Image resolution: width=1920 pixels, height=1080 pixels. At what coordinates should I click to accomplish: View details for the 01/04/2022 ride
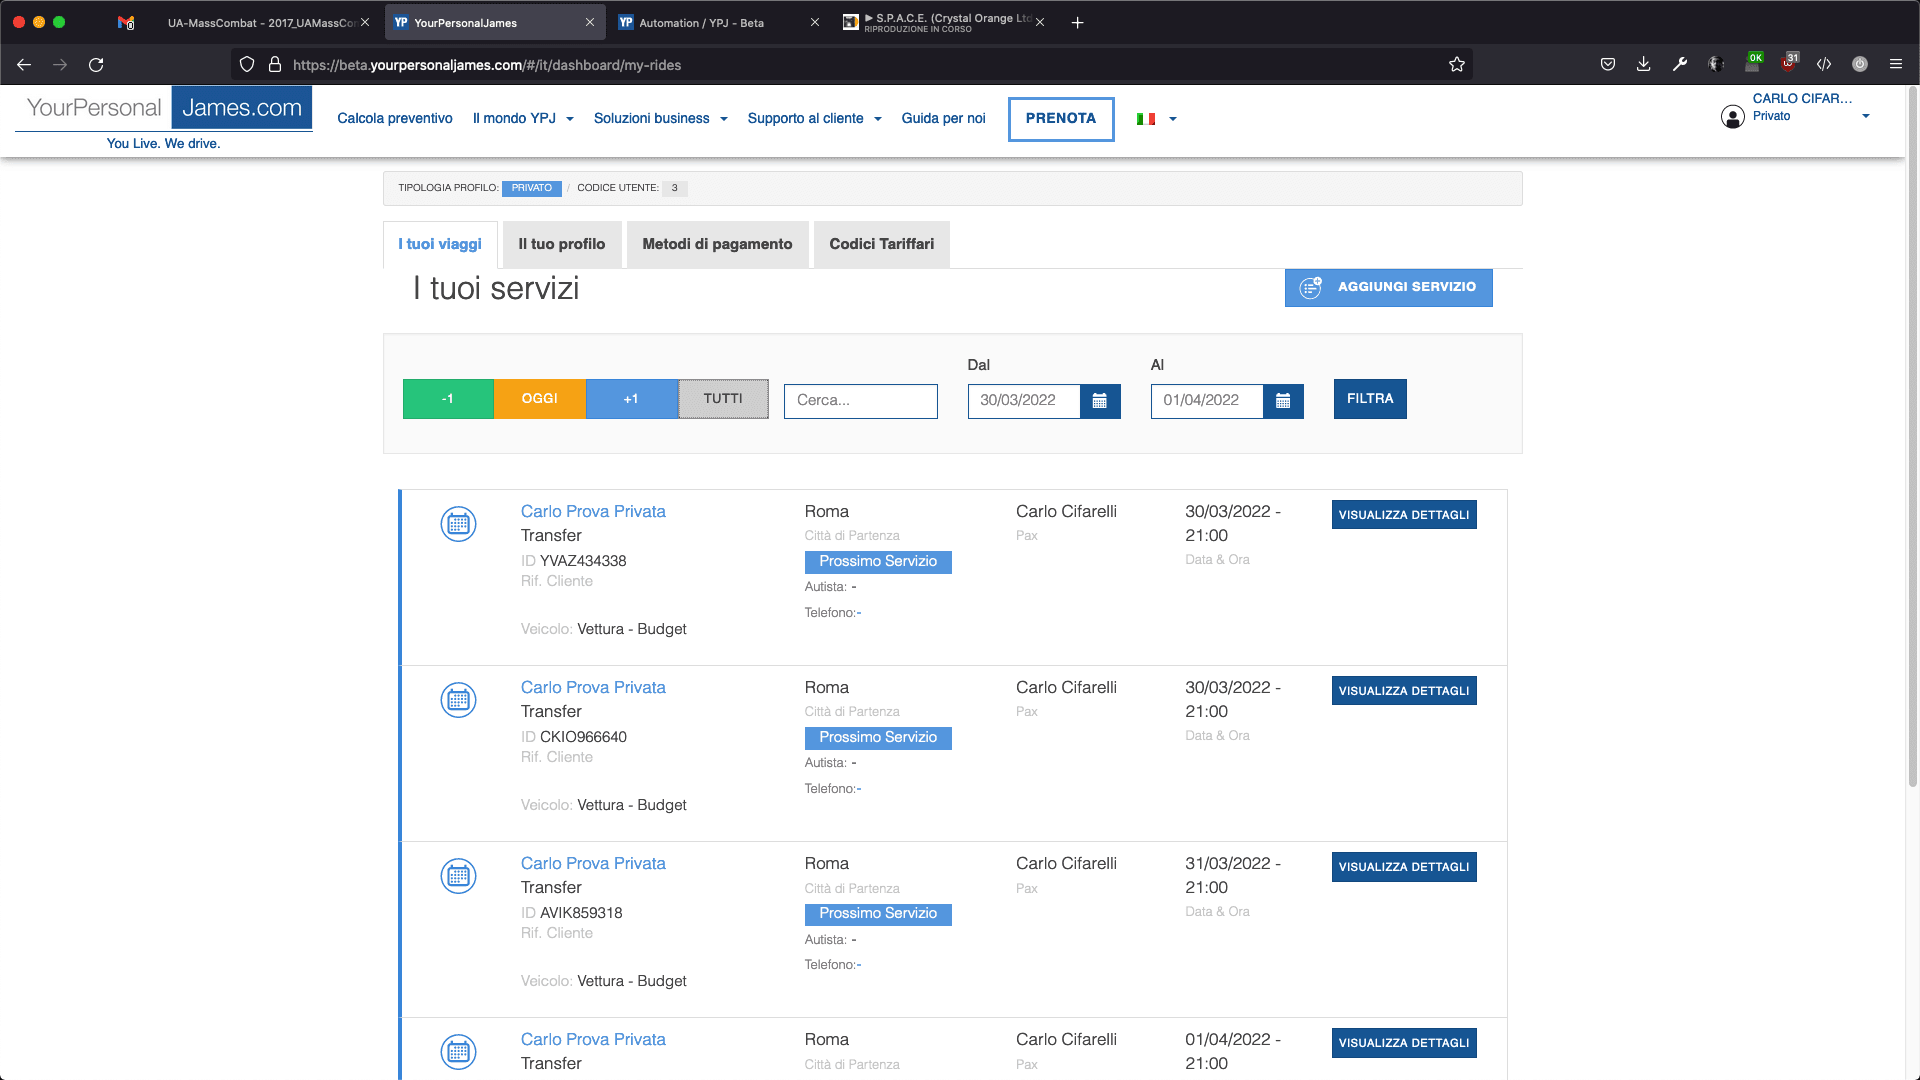click(1404, 1043)
